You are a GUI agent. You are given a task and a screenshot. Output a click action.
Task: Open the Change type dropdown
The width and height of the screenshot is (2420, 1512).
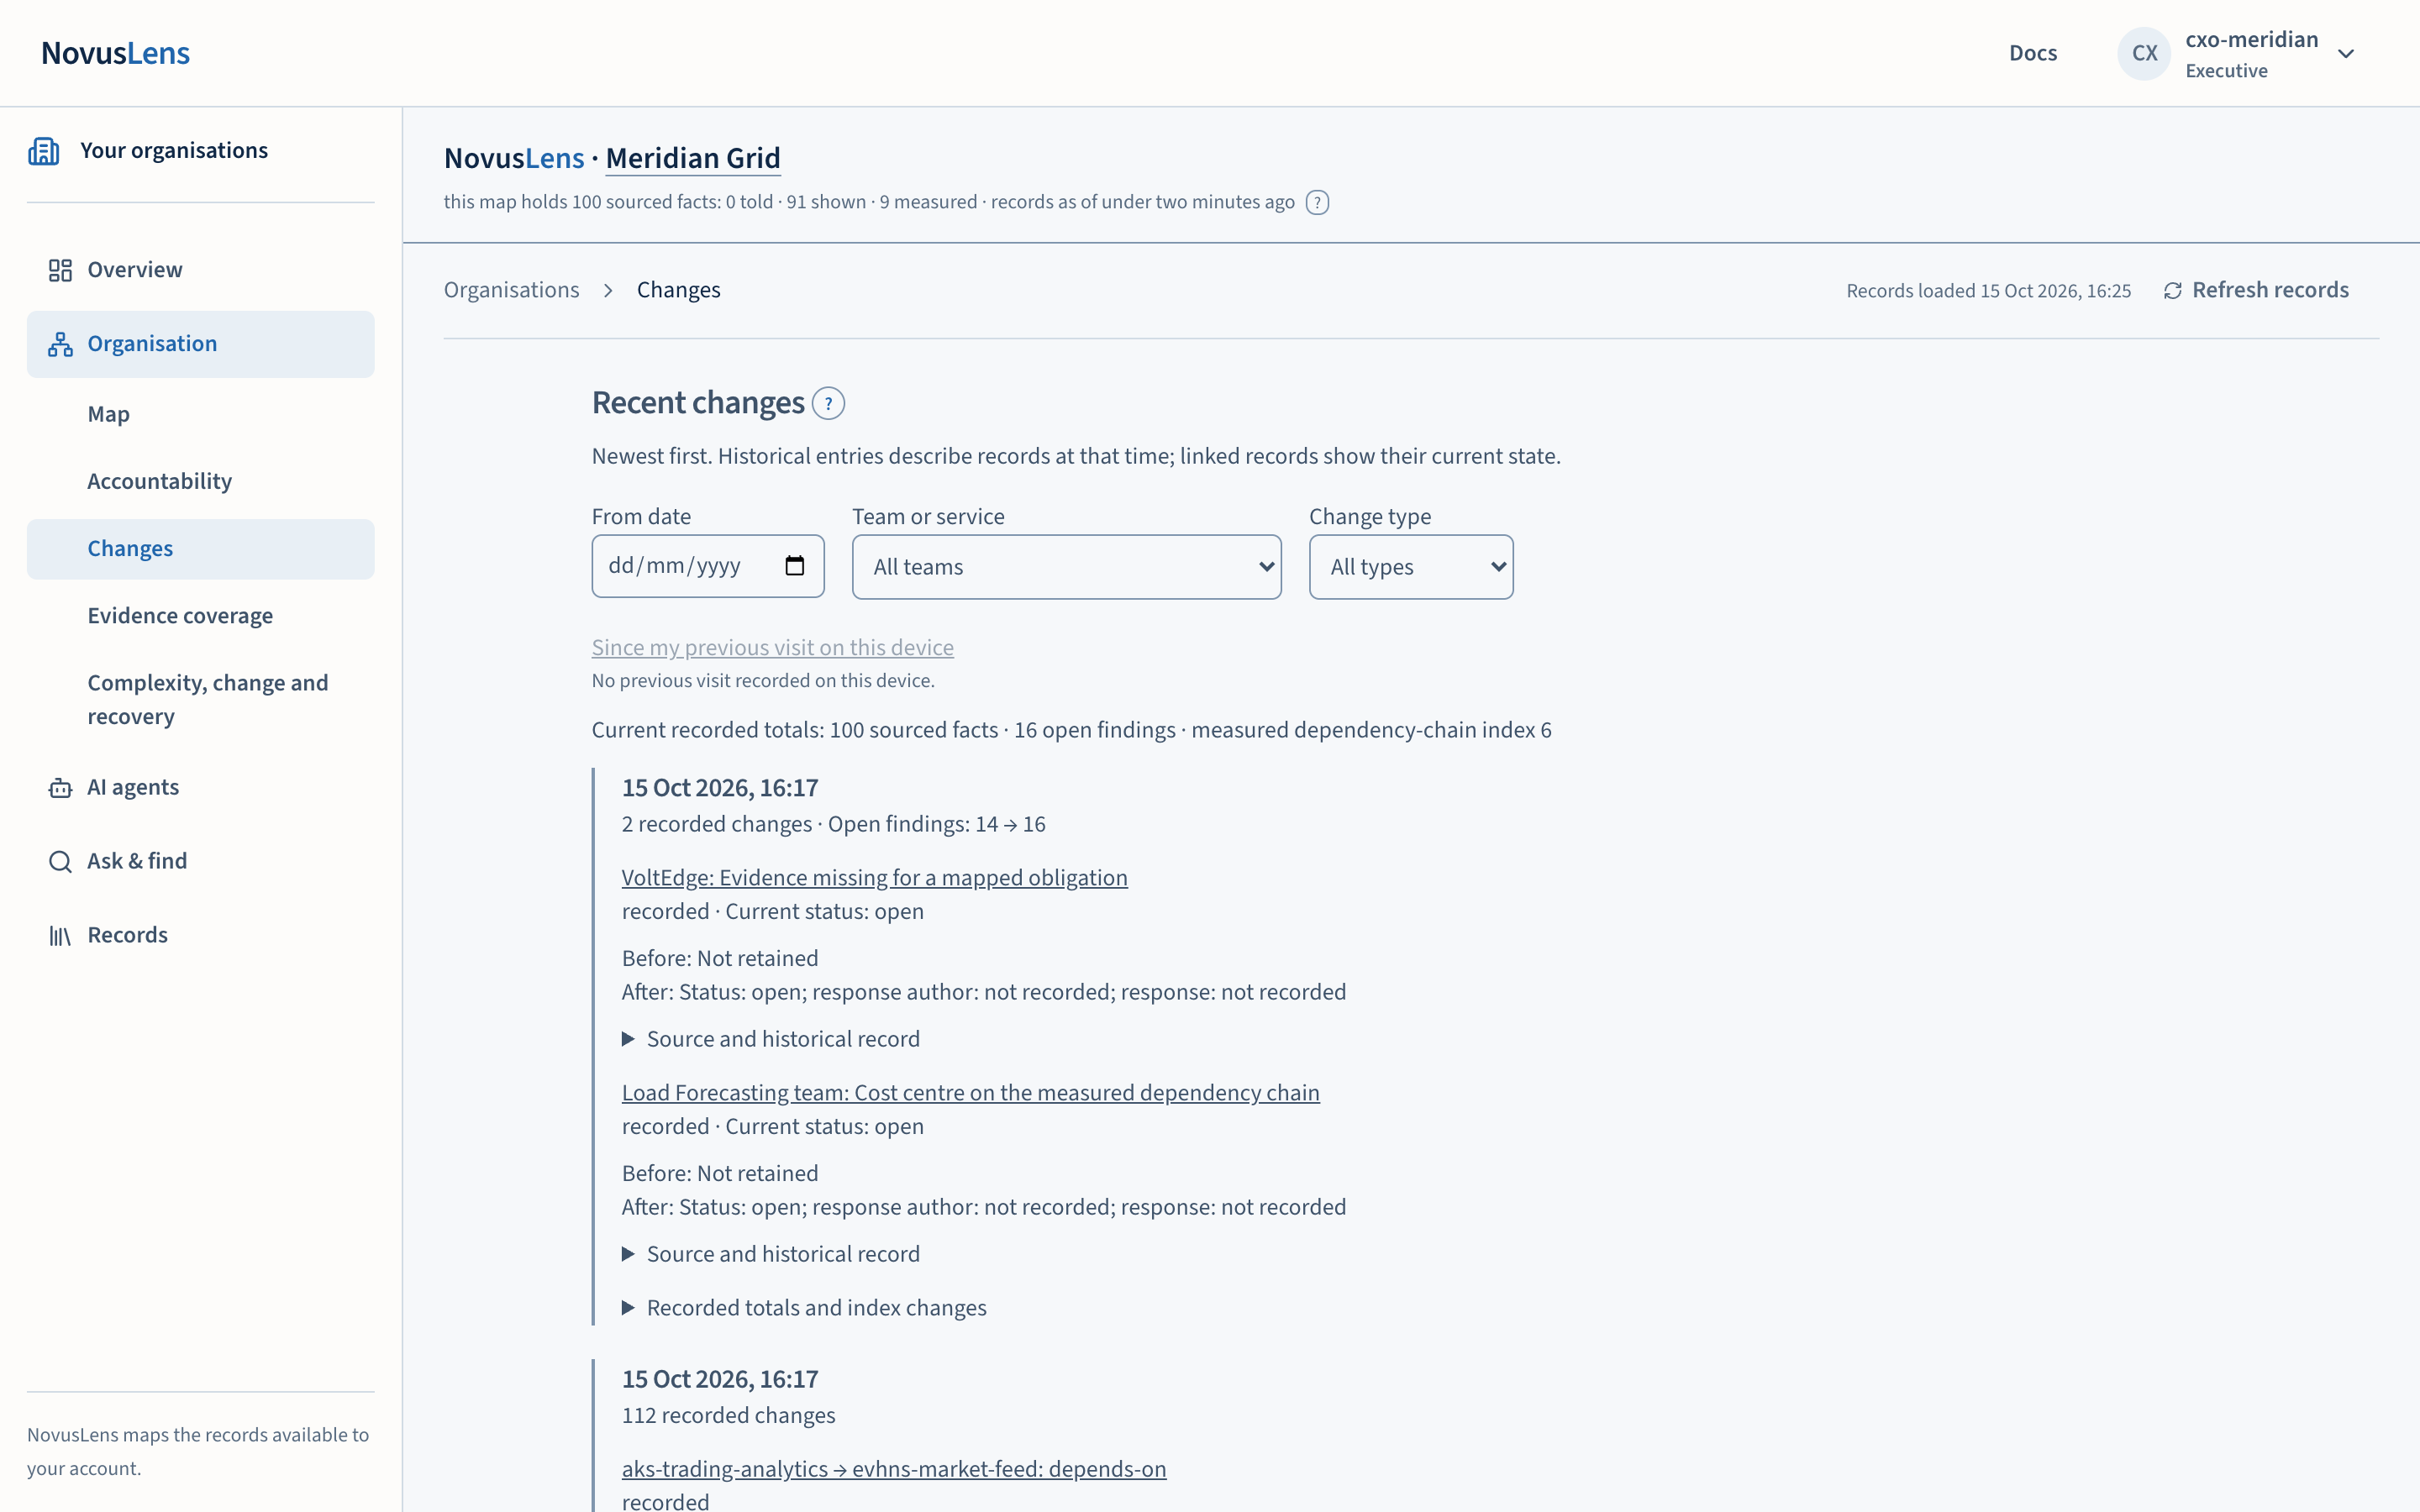(1410, 567)
